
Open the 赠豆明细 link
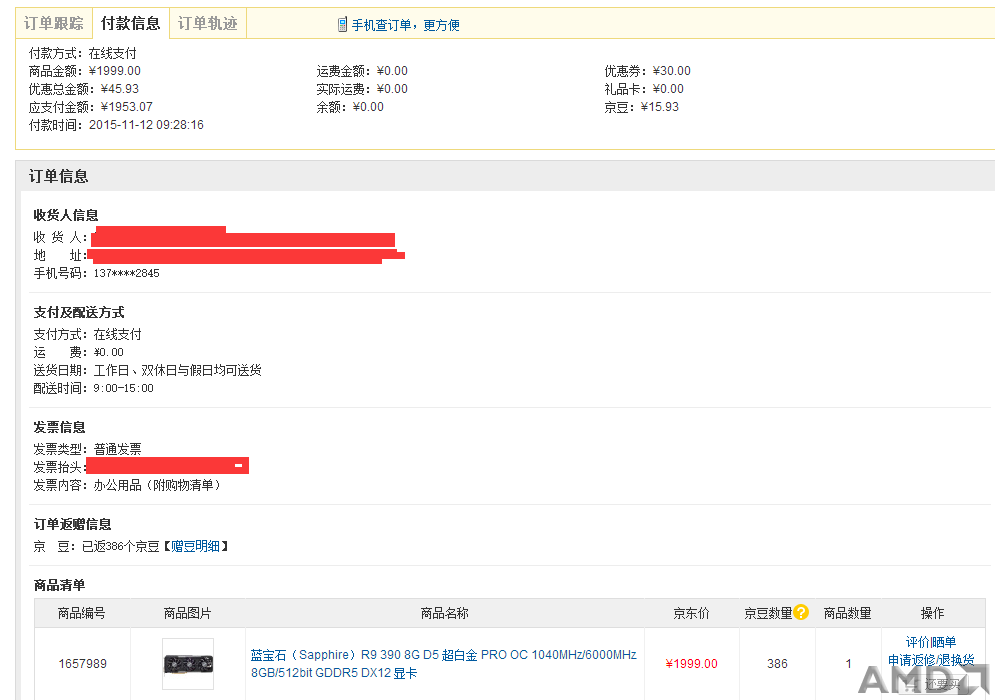click(x=195, y=546)
